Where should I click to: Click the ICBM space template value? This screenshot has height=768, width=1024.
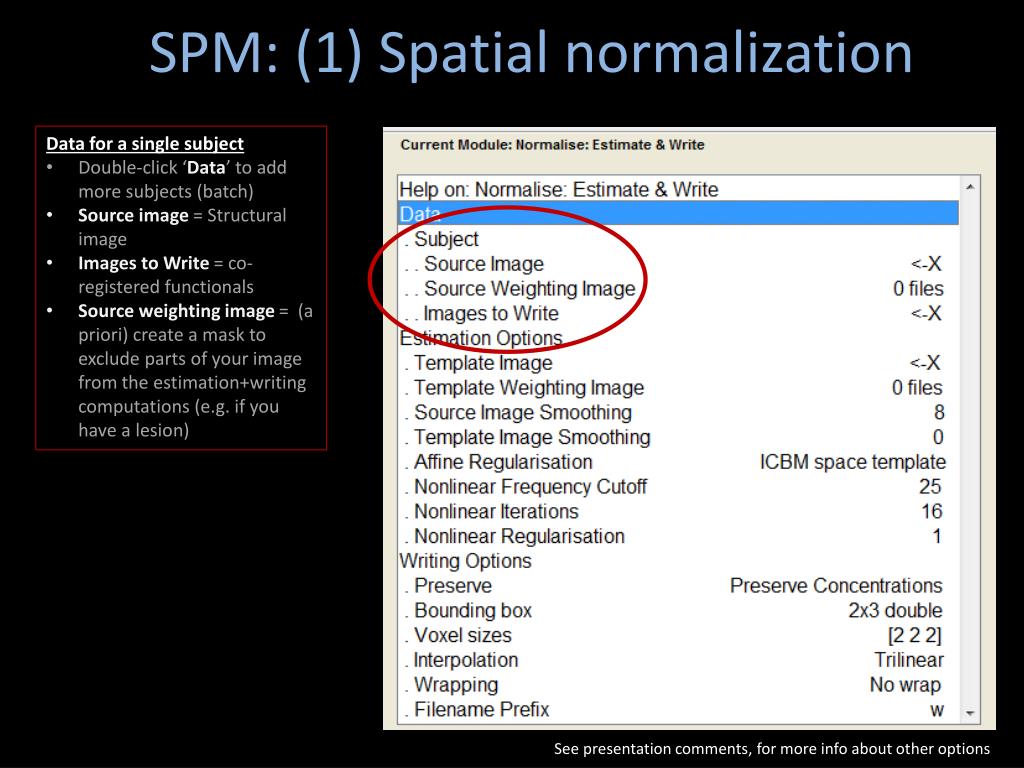pyautogui.click(x=852, y=462)
